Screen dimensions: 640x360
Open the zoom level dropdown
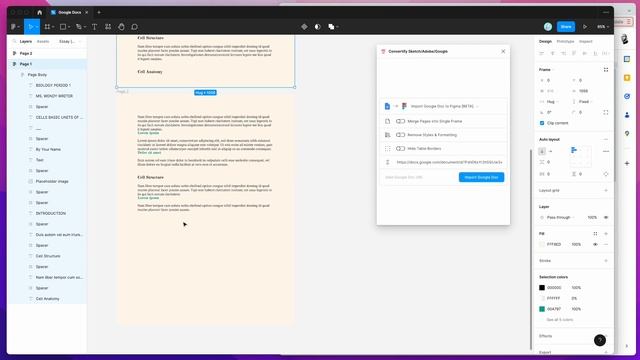click(603, 27)
